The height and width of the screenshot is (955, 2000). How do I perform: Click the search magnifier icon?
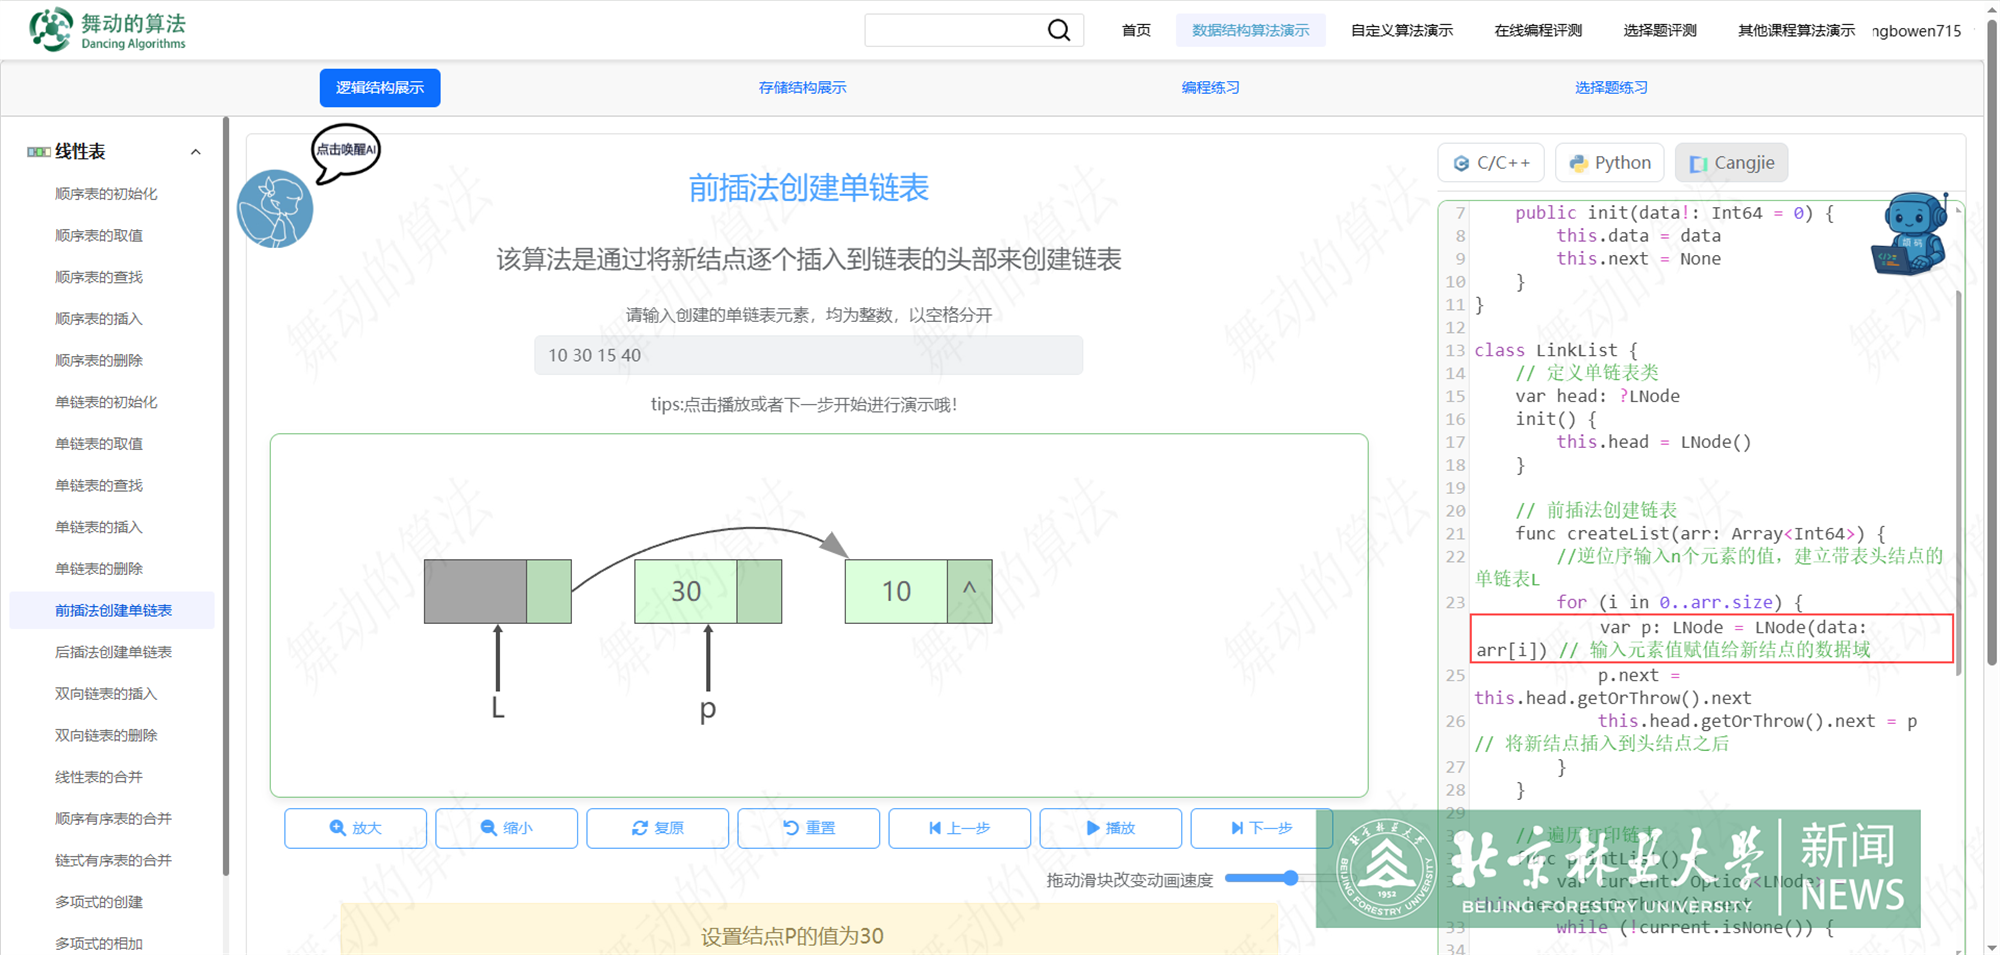tap(1058, 30)
